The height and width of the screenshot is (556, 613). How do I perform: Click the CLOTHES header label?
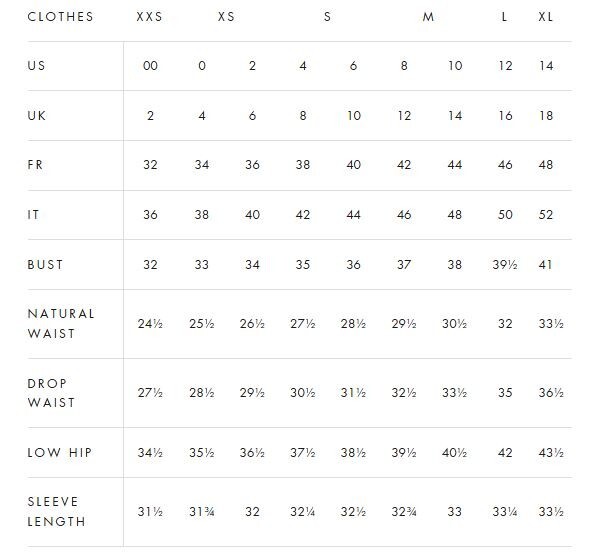click(x=60, y=17)
